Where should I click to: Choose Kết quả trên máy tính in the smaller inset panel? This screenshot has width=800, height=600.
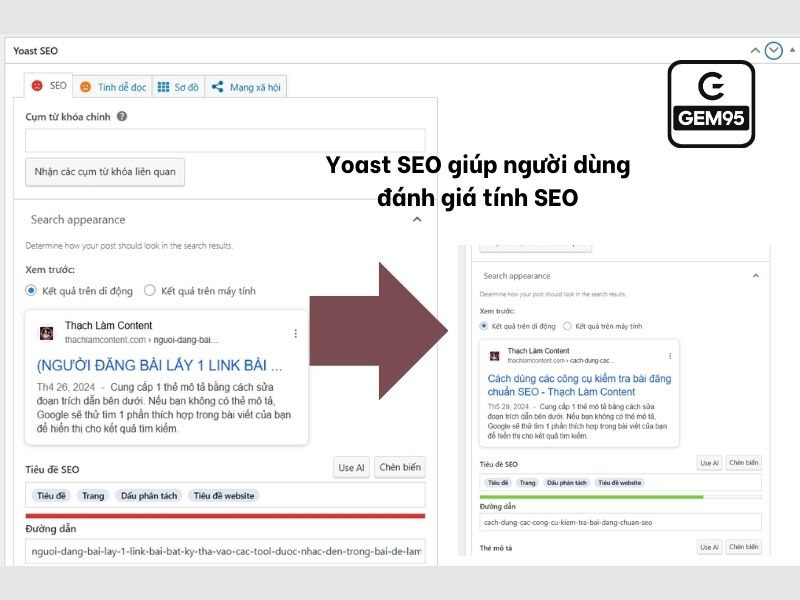point(567,326)
